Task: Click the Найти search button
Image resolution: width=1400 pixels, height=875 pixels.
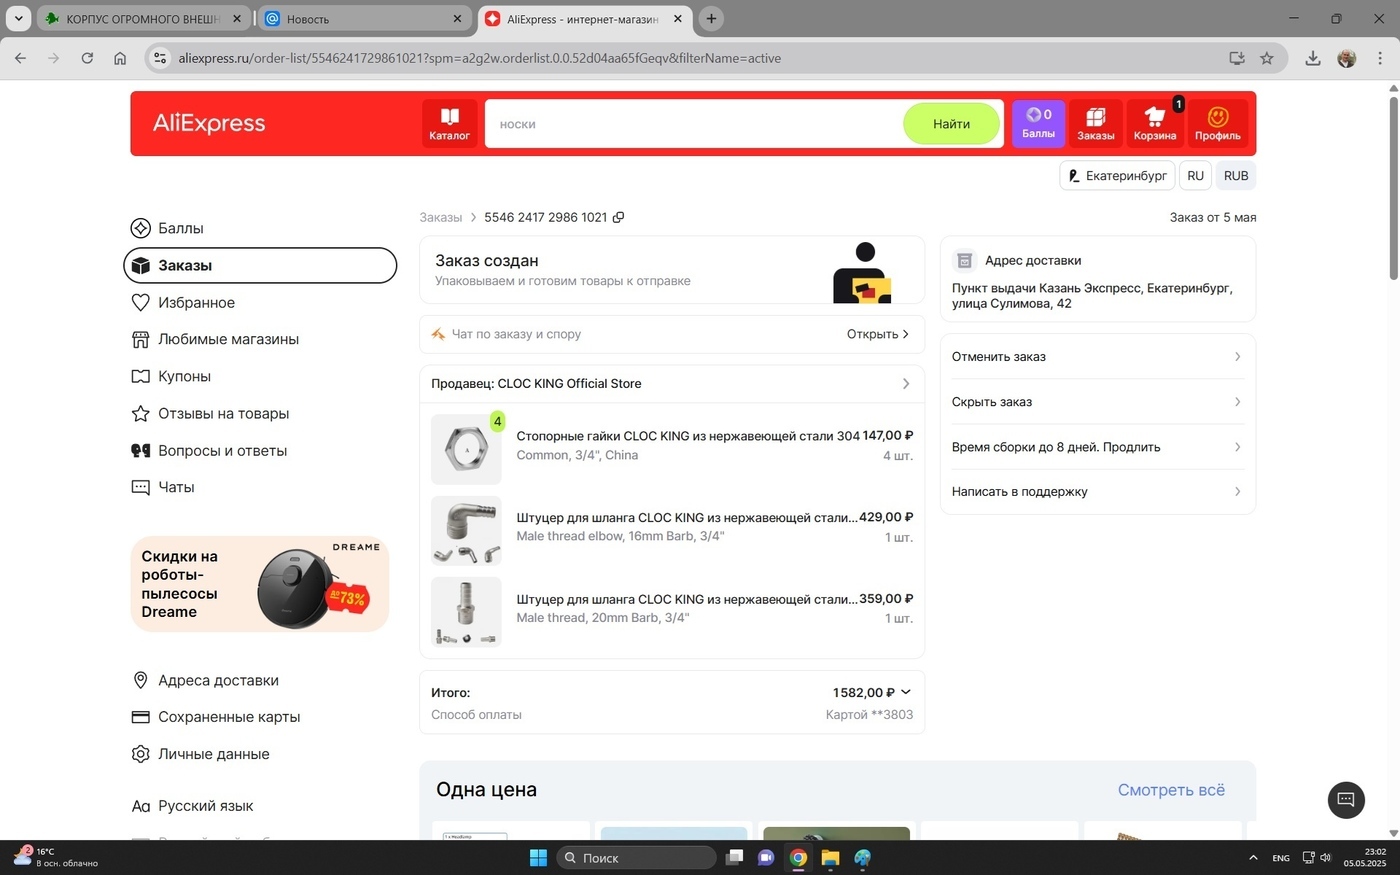Action: pyautogui.click(x=951, y=124)
